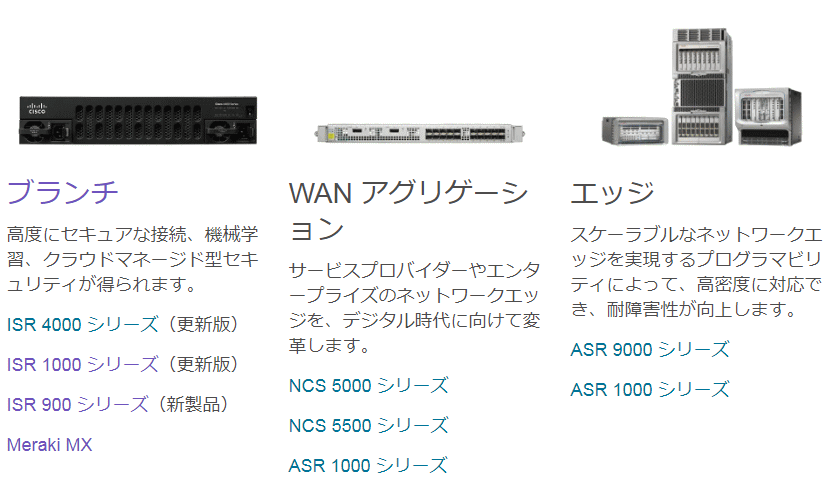Screen dimensions: 824x483
Task: Open ASR 1000 シリーズ under エッジ
Action: (x=650, y=389)
